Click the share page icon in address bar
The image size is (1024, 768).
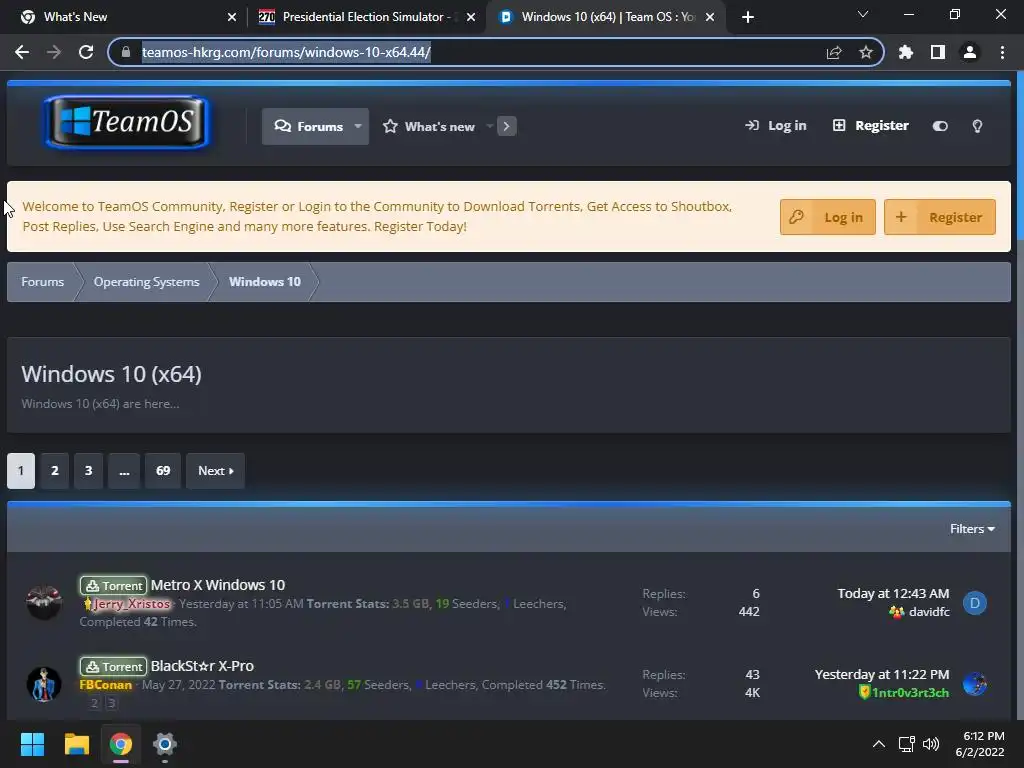pyautogui.click(x=834, y=52)
